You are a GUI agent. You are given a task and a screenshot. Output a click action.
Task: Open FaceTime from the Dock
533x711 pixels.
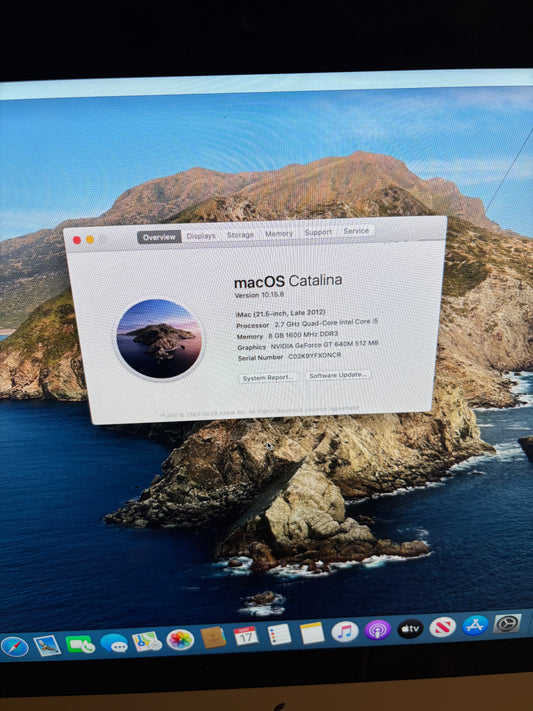(80, 644)
